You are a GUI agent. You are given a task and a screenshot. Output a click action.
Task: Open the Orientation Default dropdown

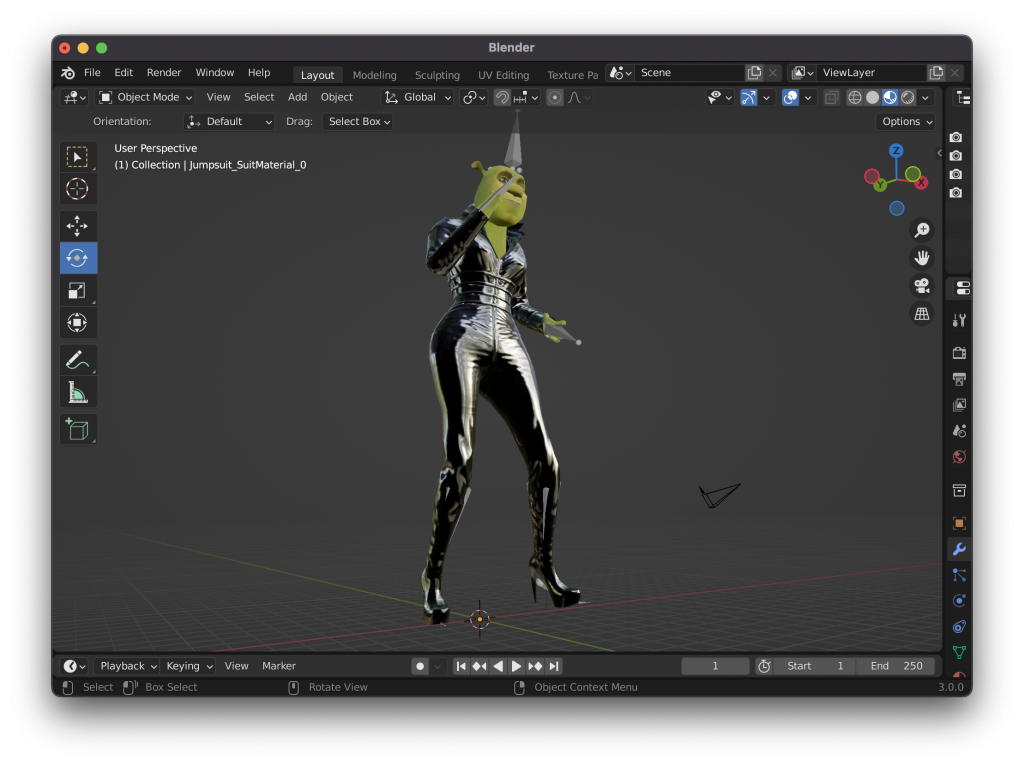click(229, 122)
